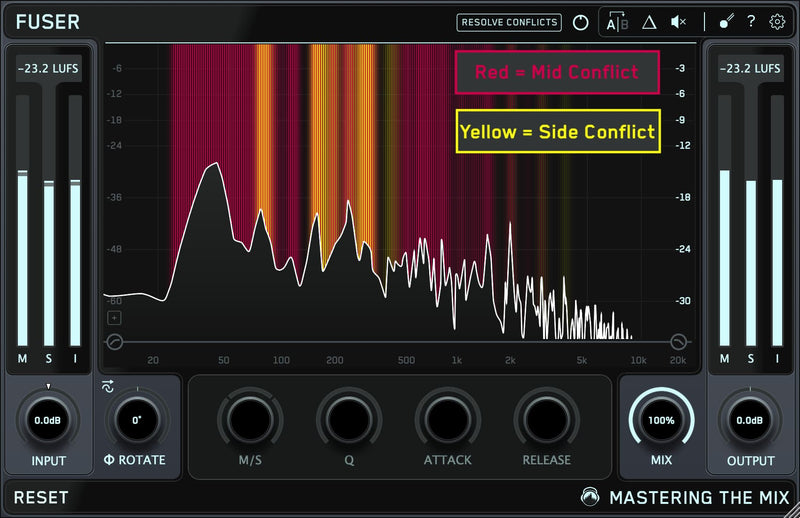800x518 pixels.
Task: Click the paintbrush icon in top bar
Action: pyautogui.click(x=726, y=22)
